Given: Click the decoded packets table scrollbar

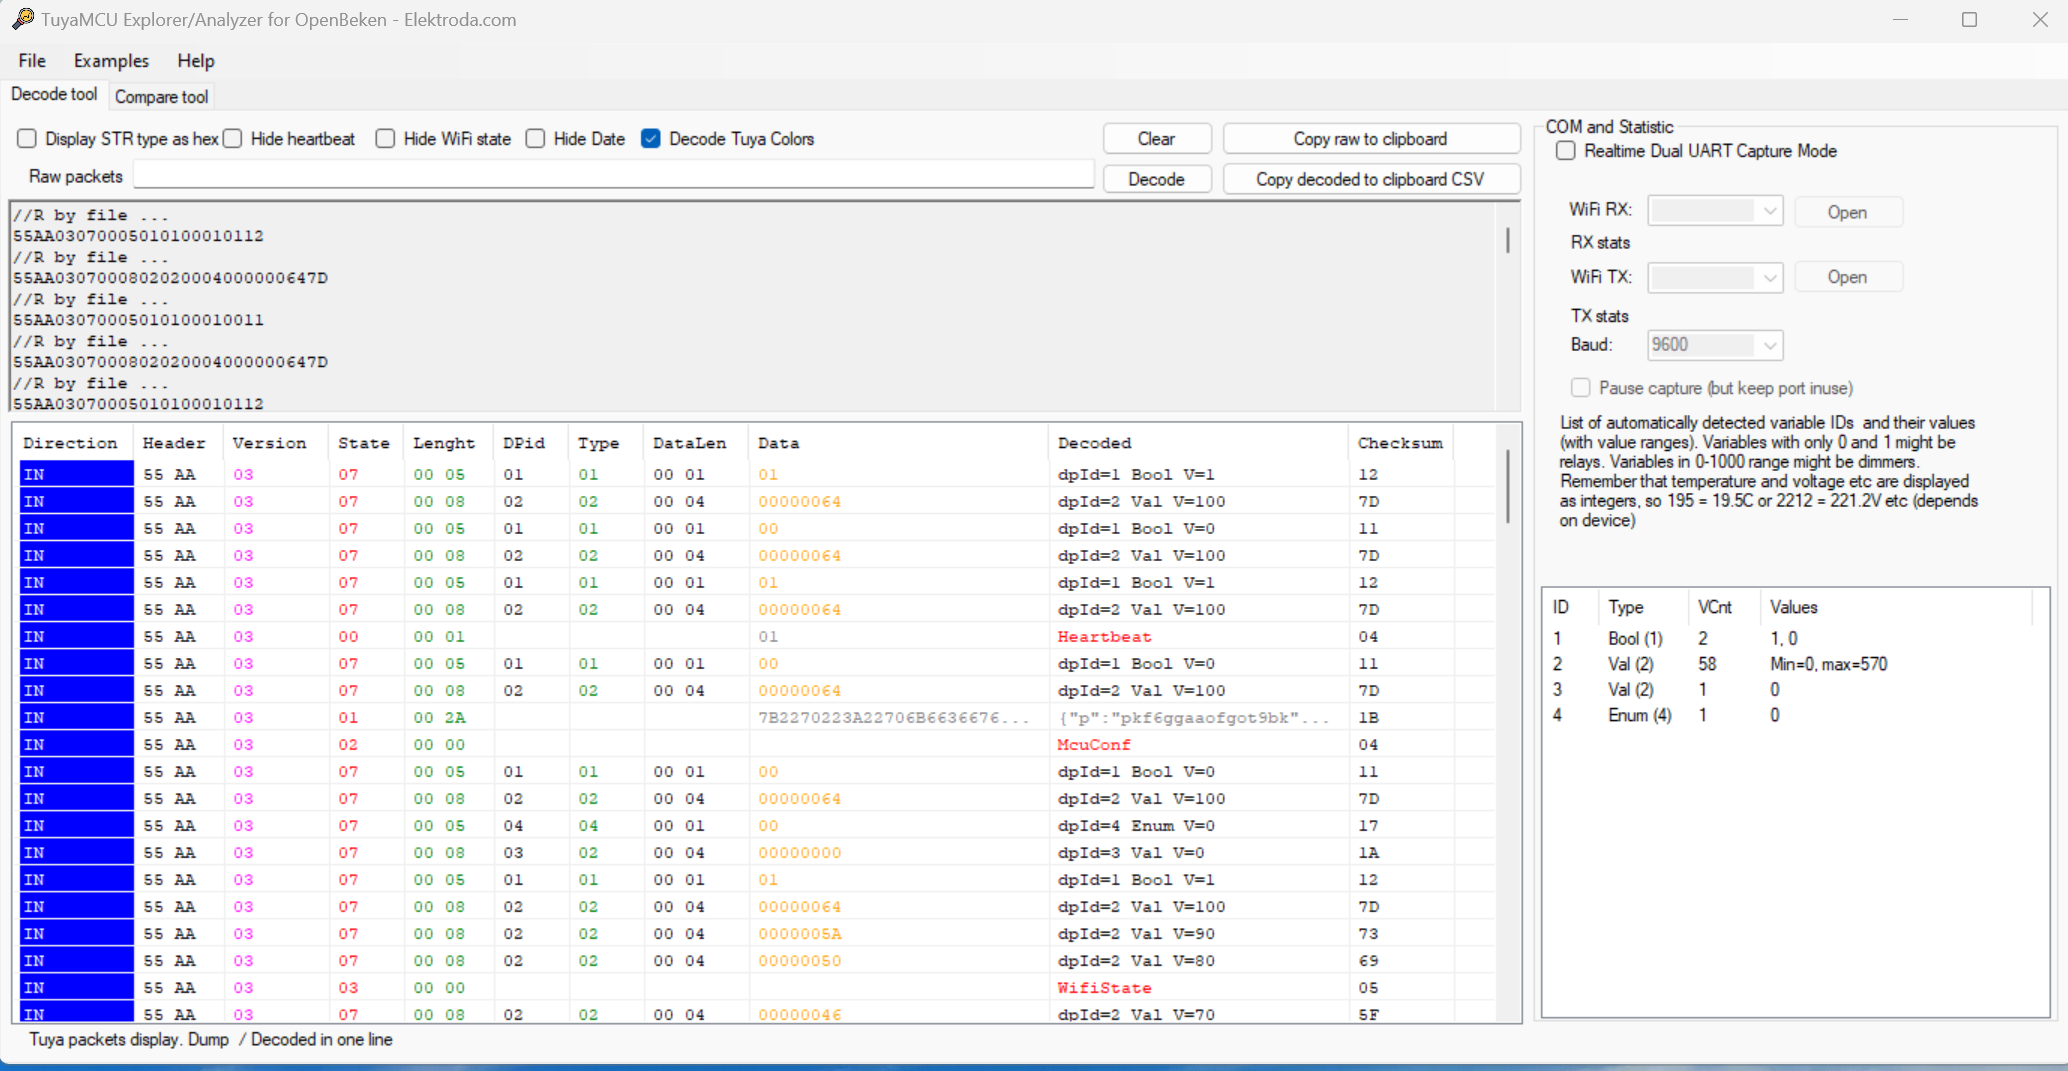Looking at the screenshot, I should pyautogui.click(x=1508, y=486).
